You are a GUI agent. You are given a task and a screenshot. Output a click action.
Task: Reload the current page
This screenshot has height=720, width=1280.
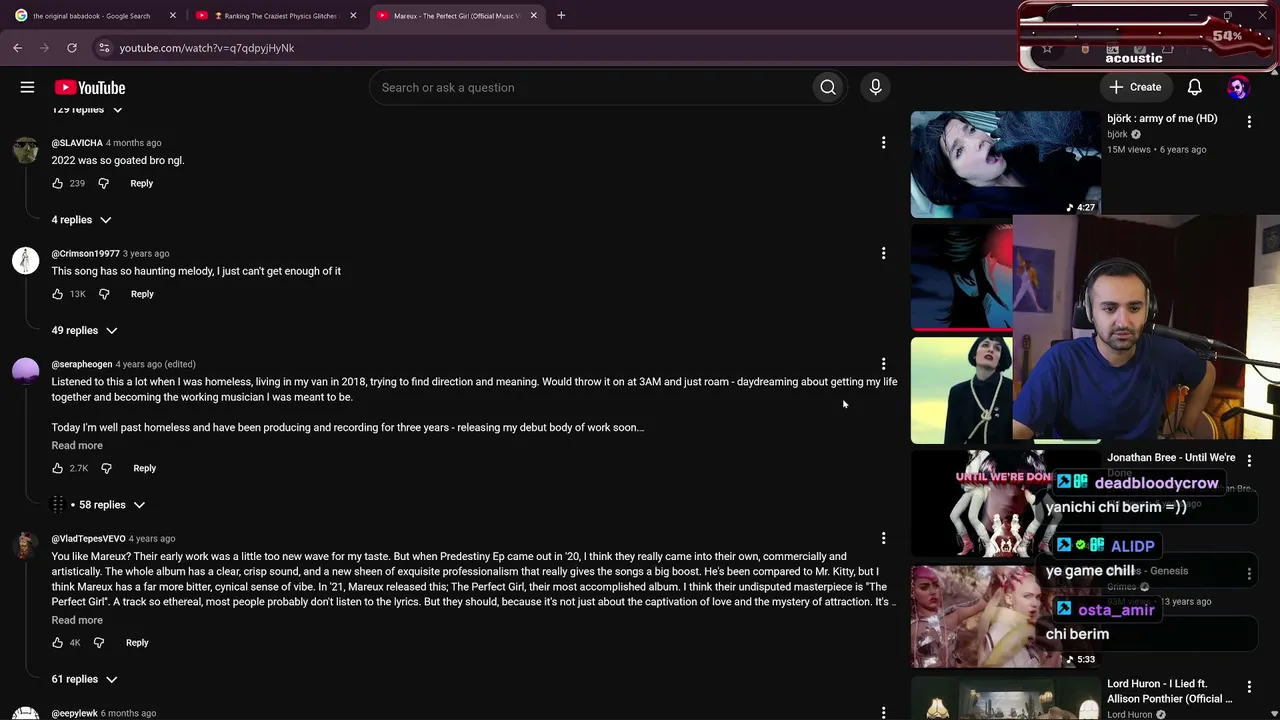point(72,47)
